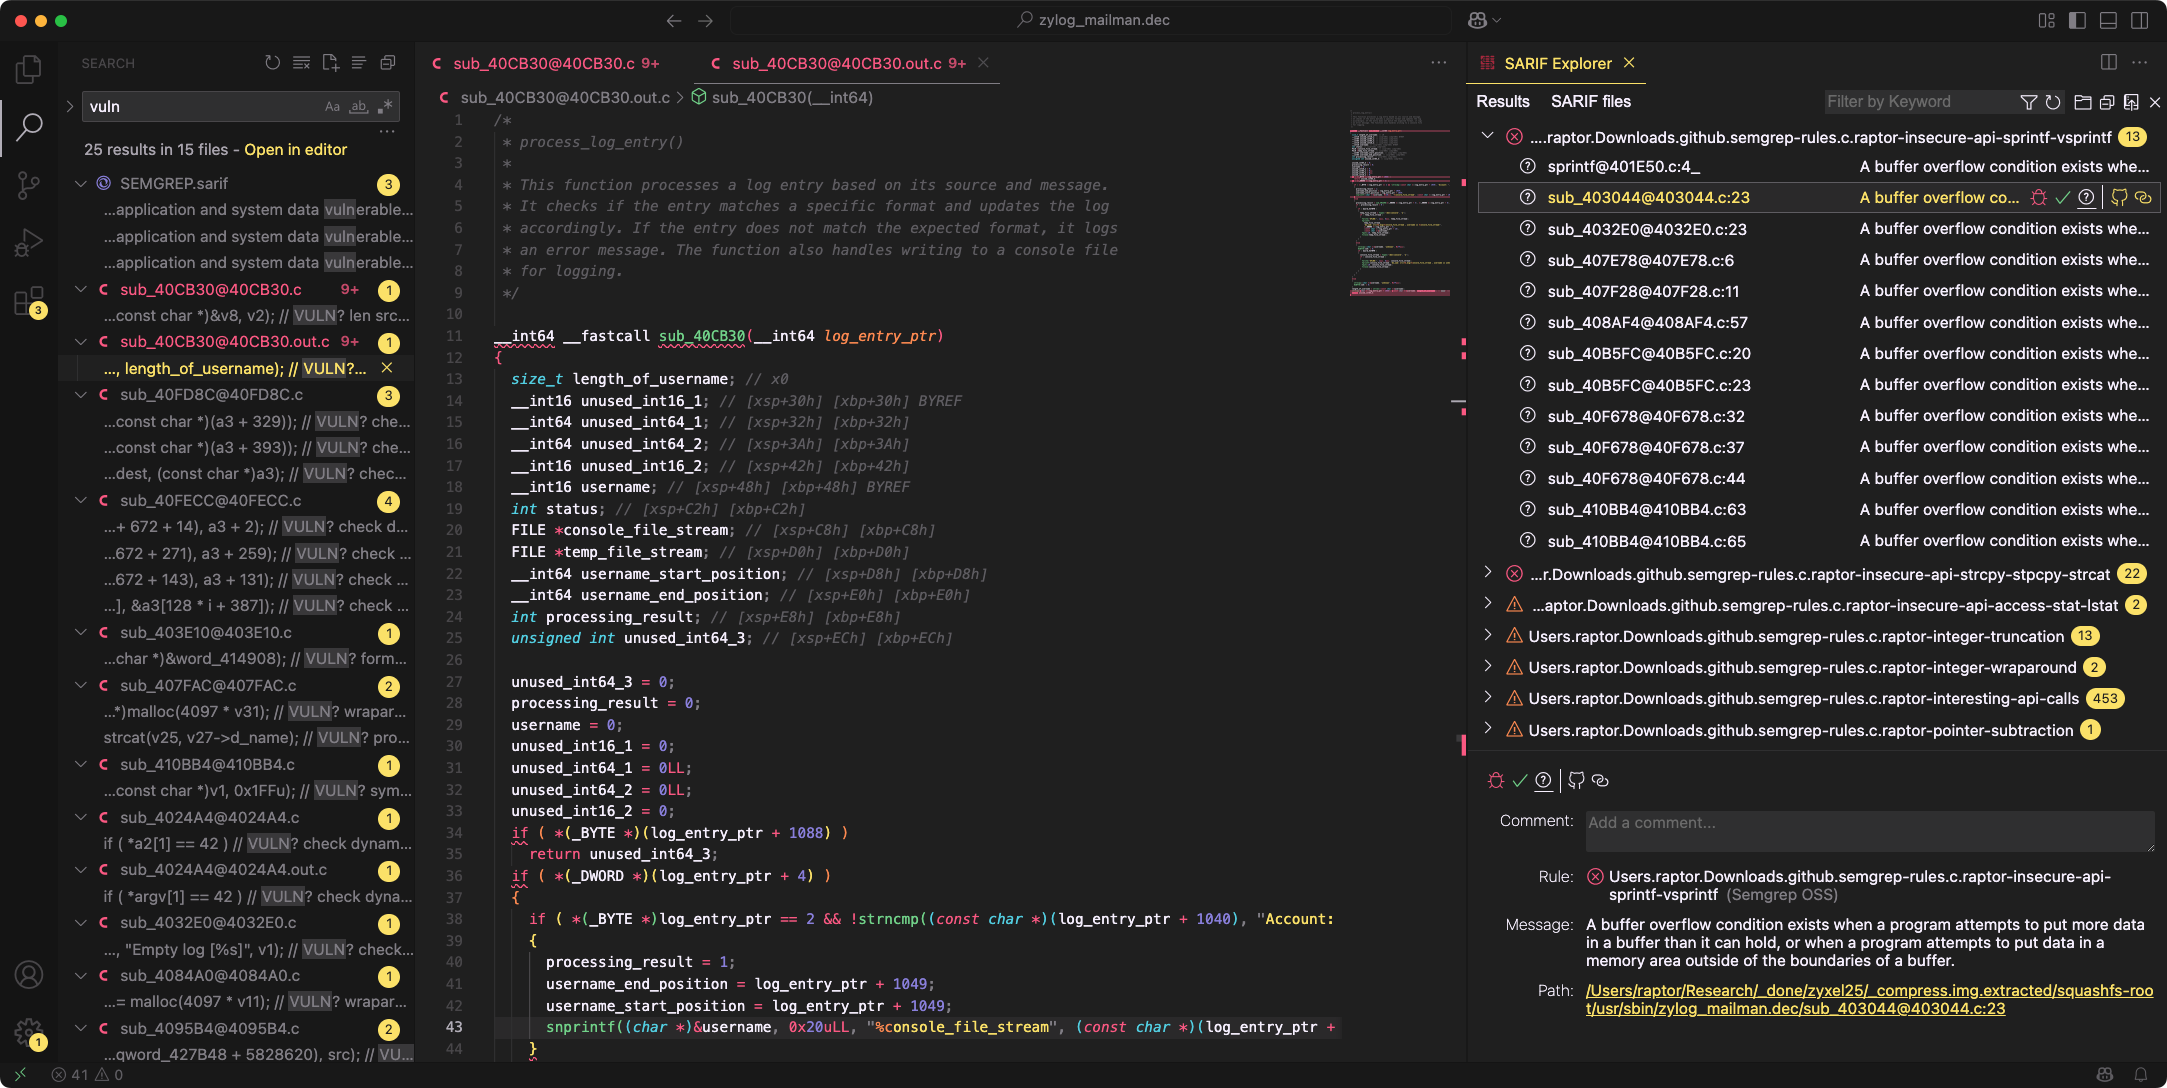This screenshot has width=2167, height=1088.
Task: Click Open in editor link
Action: (x=295, y=150)
